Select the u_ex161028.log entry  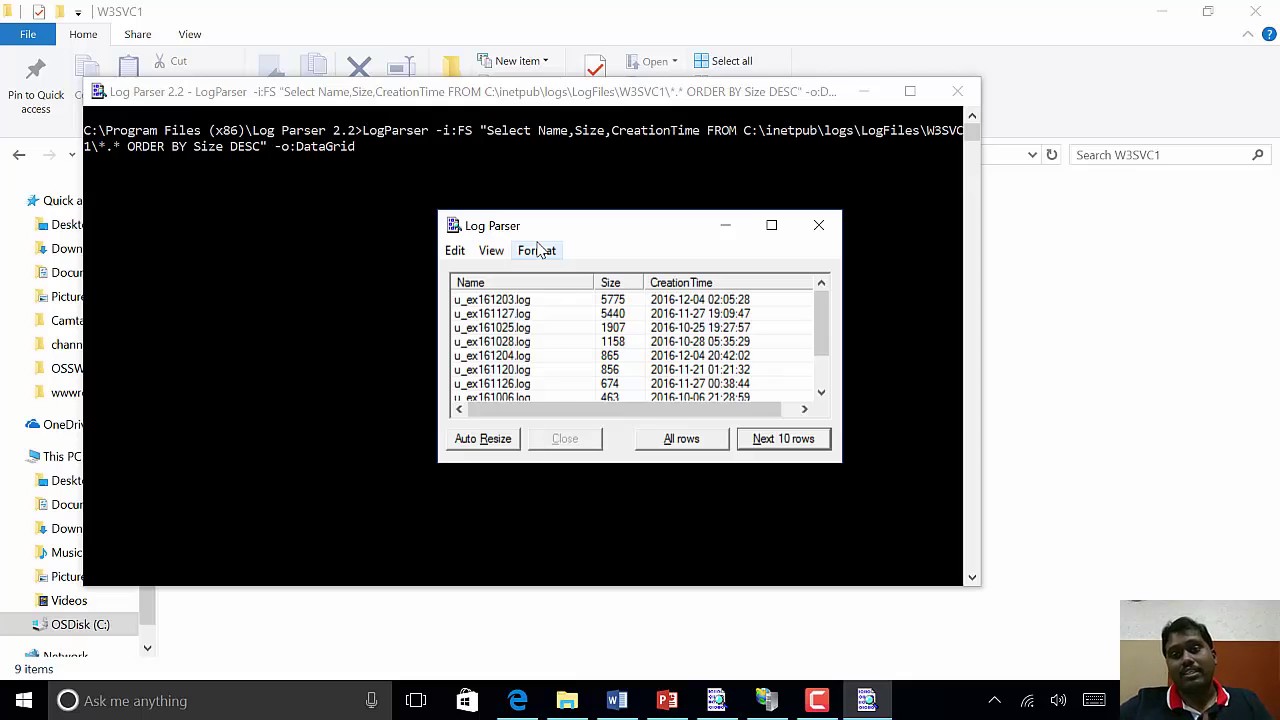point(492,342)
